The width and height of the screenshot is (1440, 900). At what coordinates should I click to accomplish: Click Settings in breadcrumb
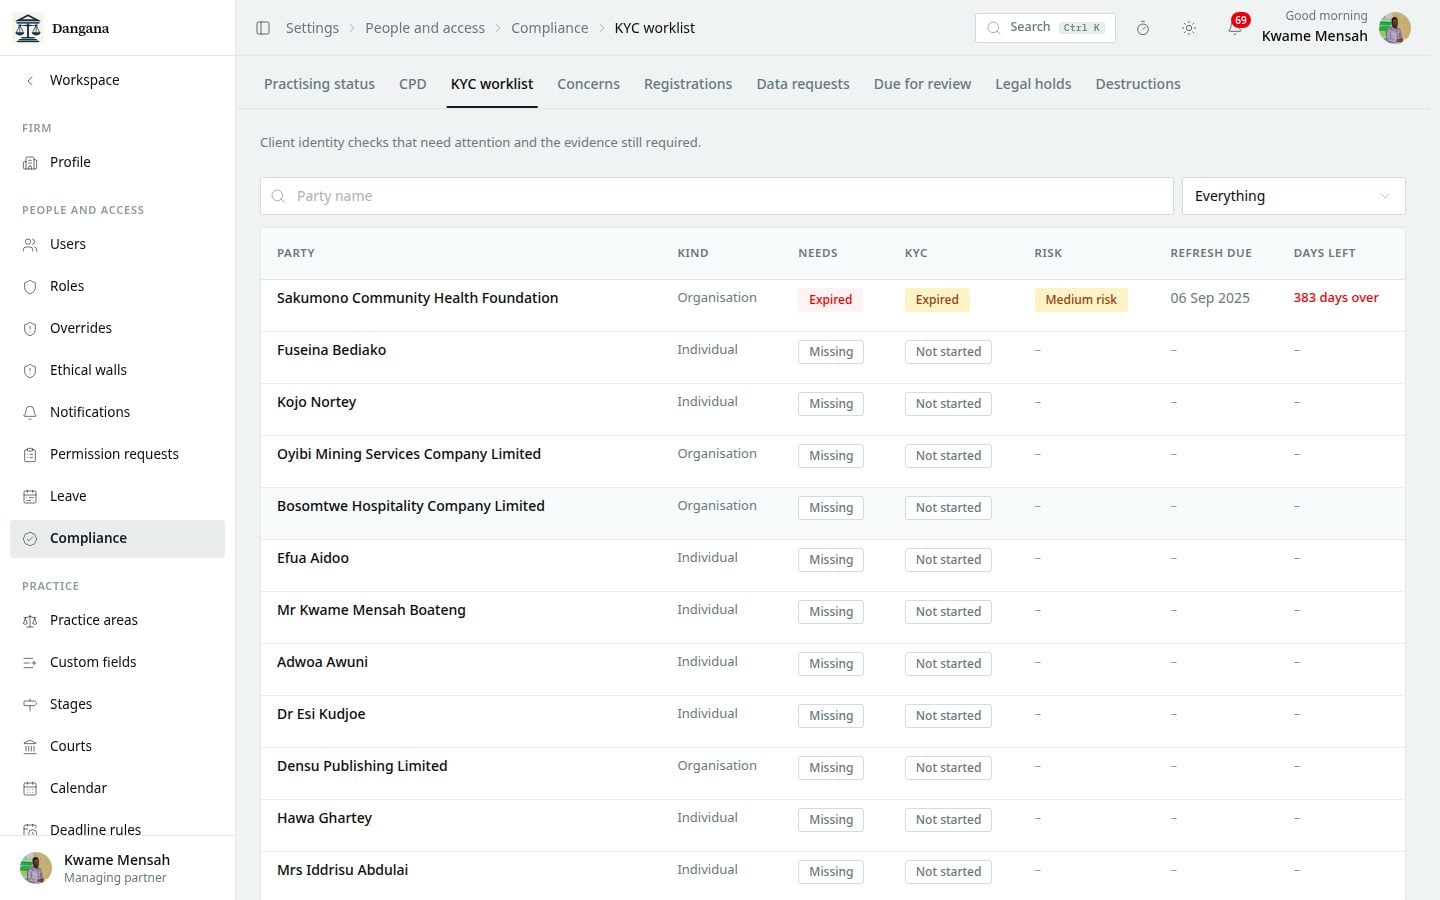click(x=312, y=28)
